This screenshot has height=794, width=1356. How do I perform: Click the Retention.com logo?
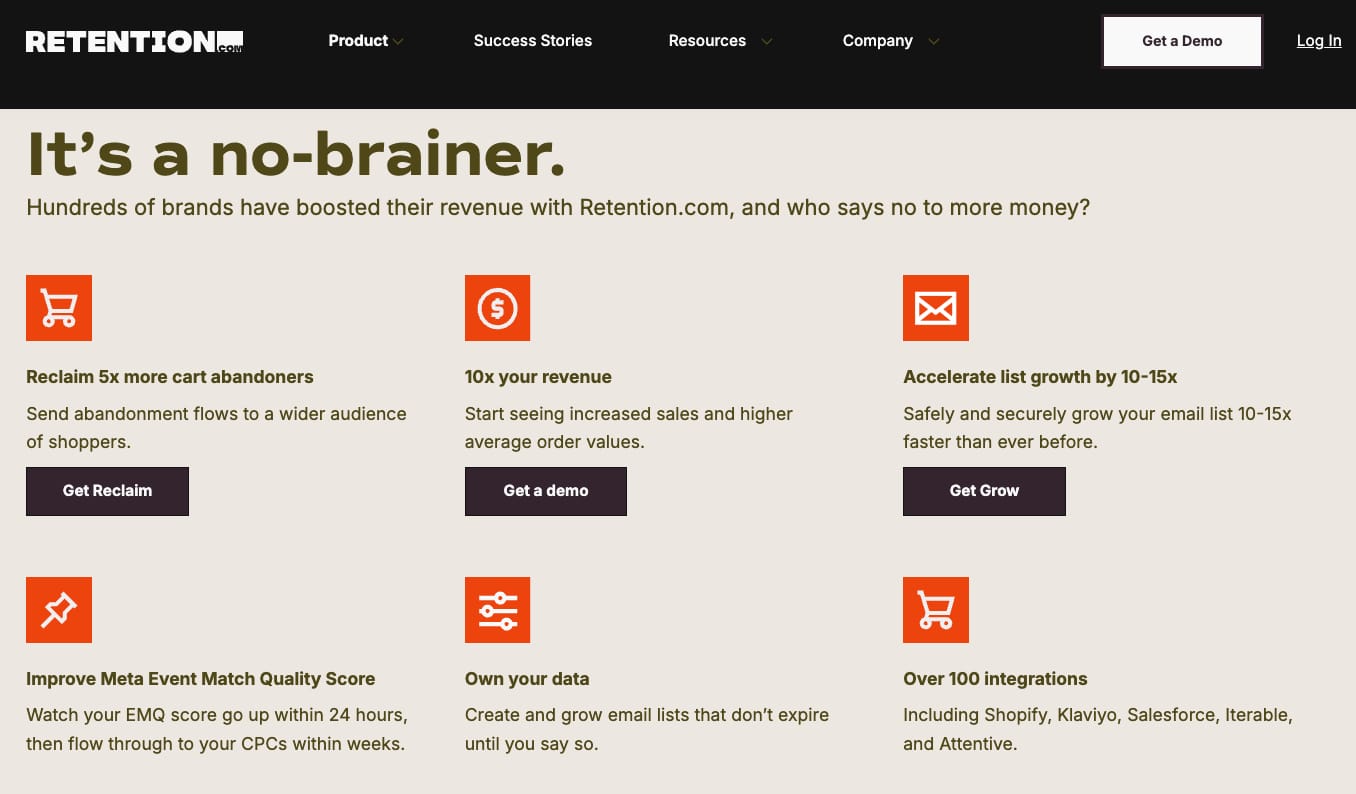[134, 41]
